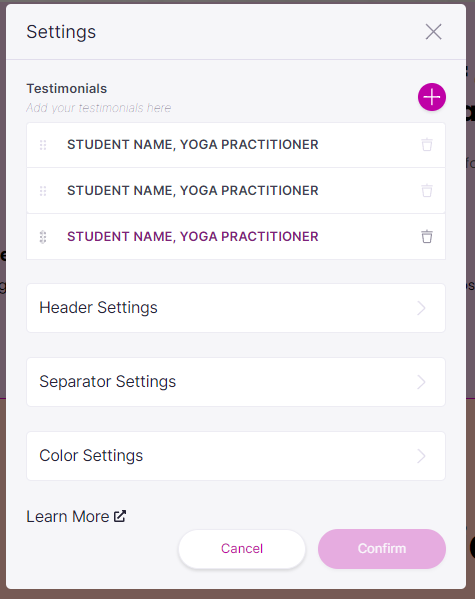This screenshot has width=475, height=599.
Task: Cancel the settings changes
Action: (242, 549)
